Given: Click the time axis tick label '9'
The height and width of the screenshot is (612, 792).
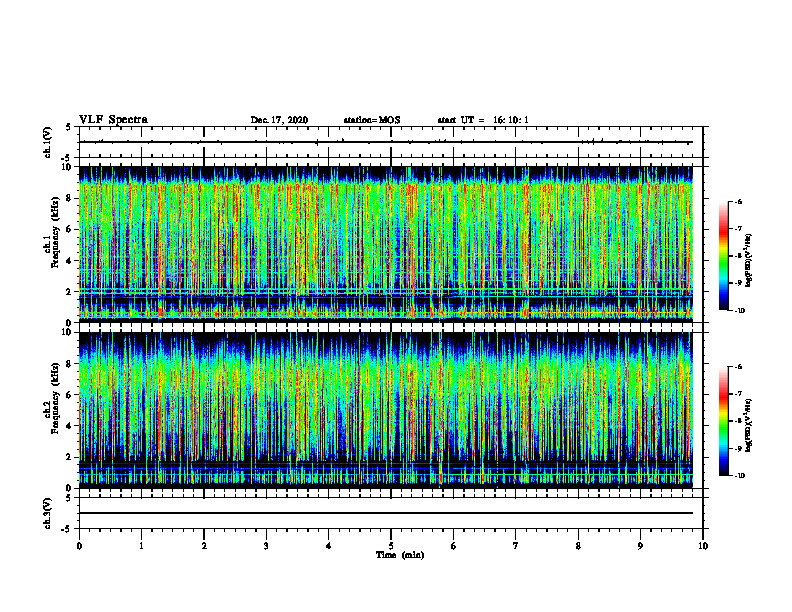Looking at the screenshot, I should 640,546.
